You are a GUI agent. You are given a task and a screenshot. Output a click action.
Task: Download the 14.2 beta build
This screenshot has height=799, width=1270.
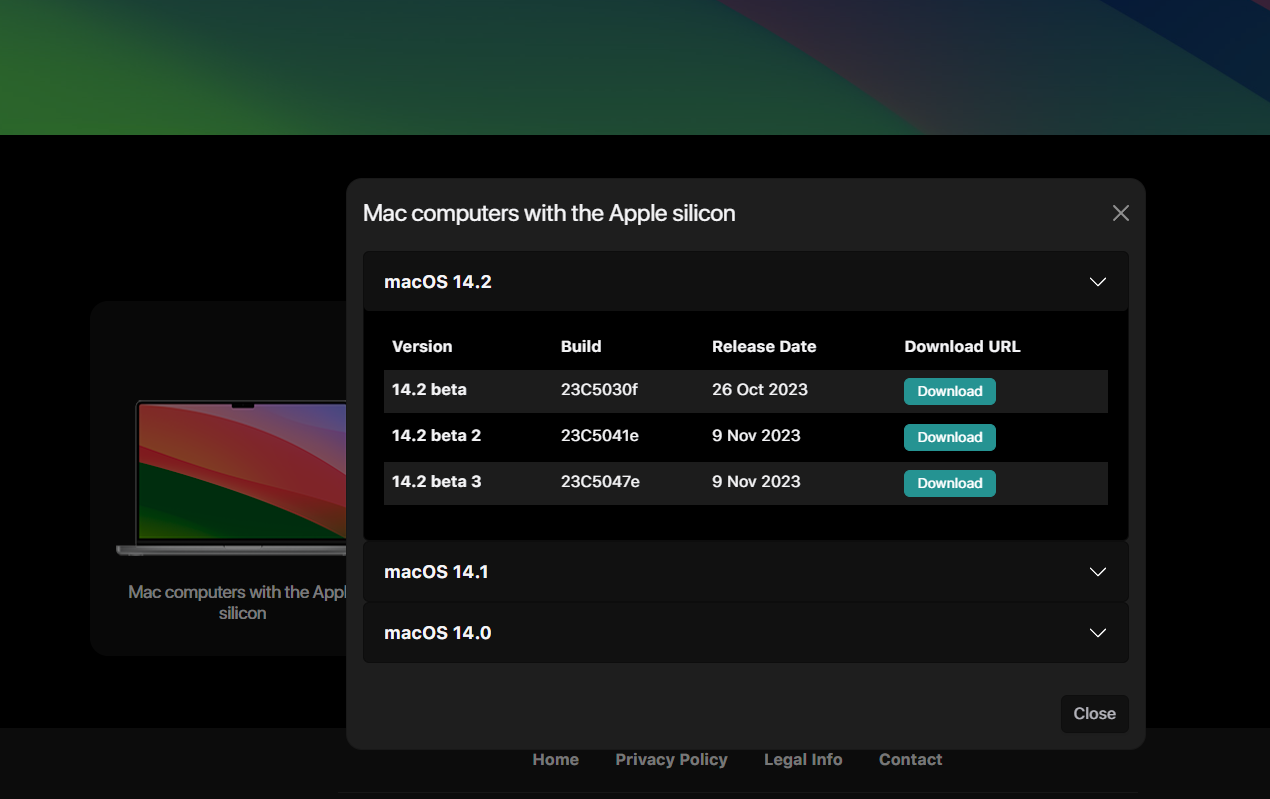pos(949,391)
